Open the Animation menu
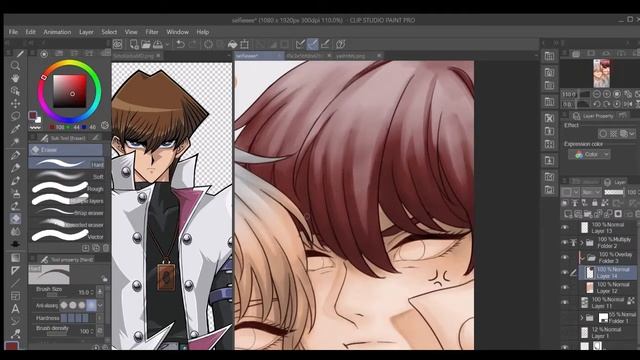 [57, 32]
